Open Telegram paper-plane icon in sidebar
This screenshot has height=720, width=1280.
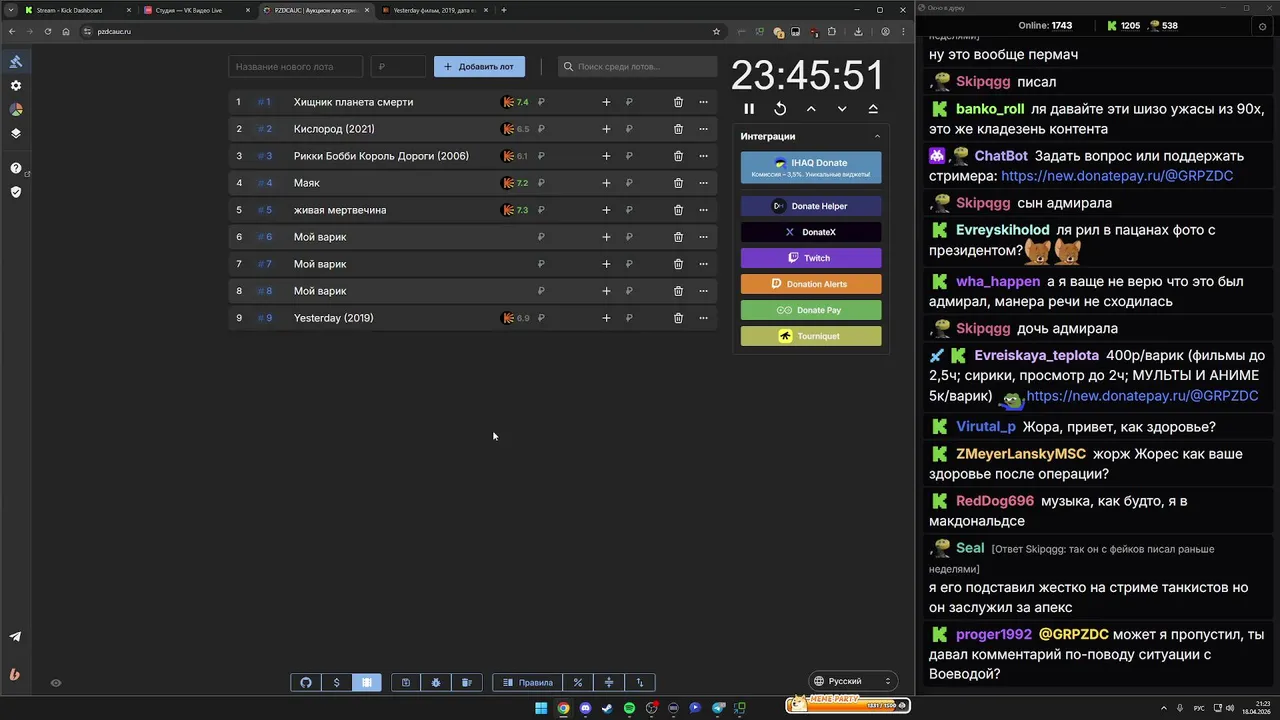point(16,637)
